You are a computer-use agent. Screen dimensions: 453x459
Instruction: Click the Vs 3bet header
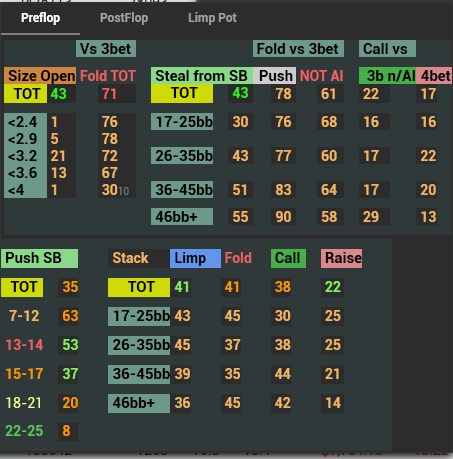coord(106,49)
